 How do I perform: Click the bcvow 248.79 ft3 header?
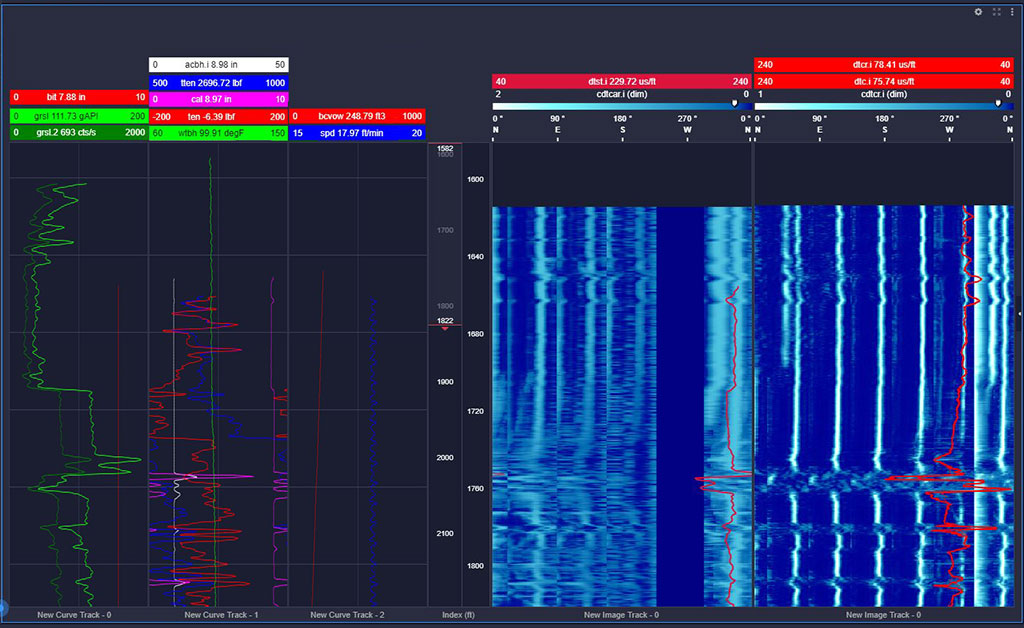click(358, 116)
